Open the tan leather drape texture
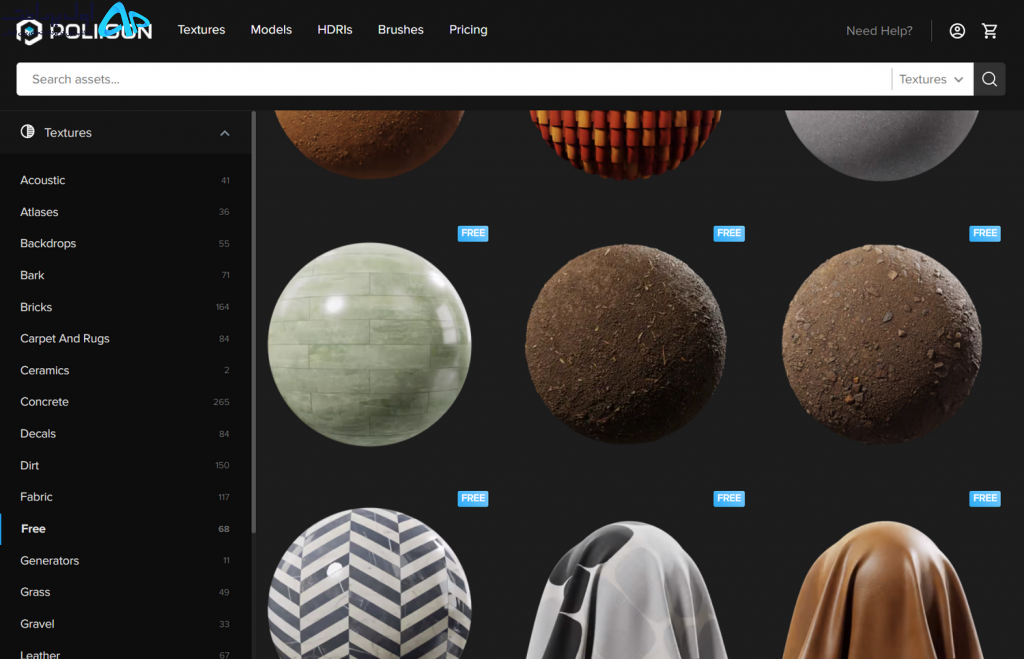 [882, 590]
